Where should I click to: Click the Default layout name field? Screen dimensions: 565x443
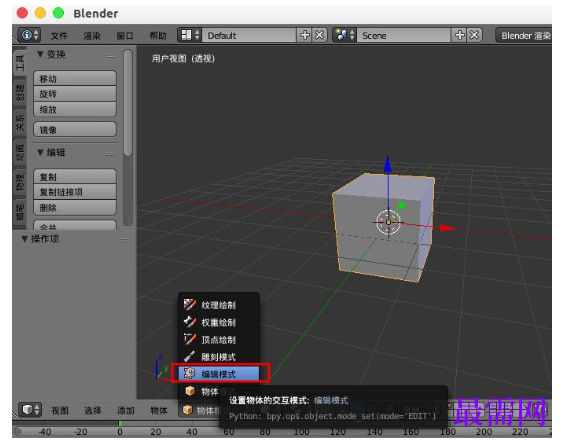coord(249,35)
